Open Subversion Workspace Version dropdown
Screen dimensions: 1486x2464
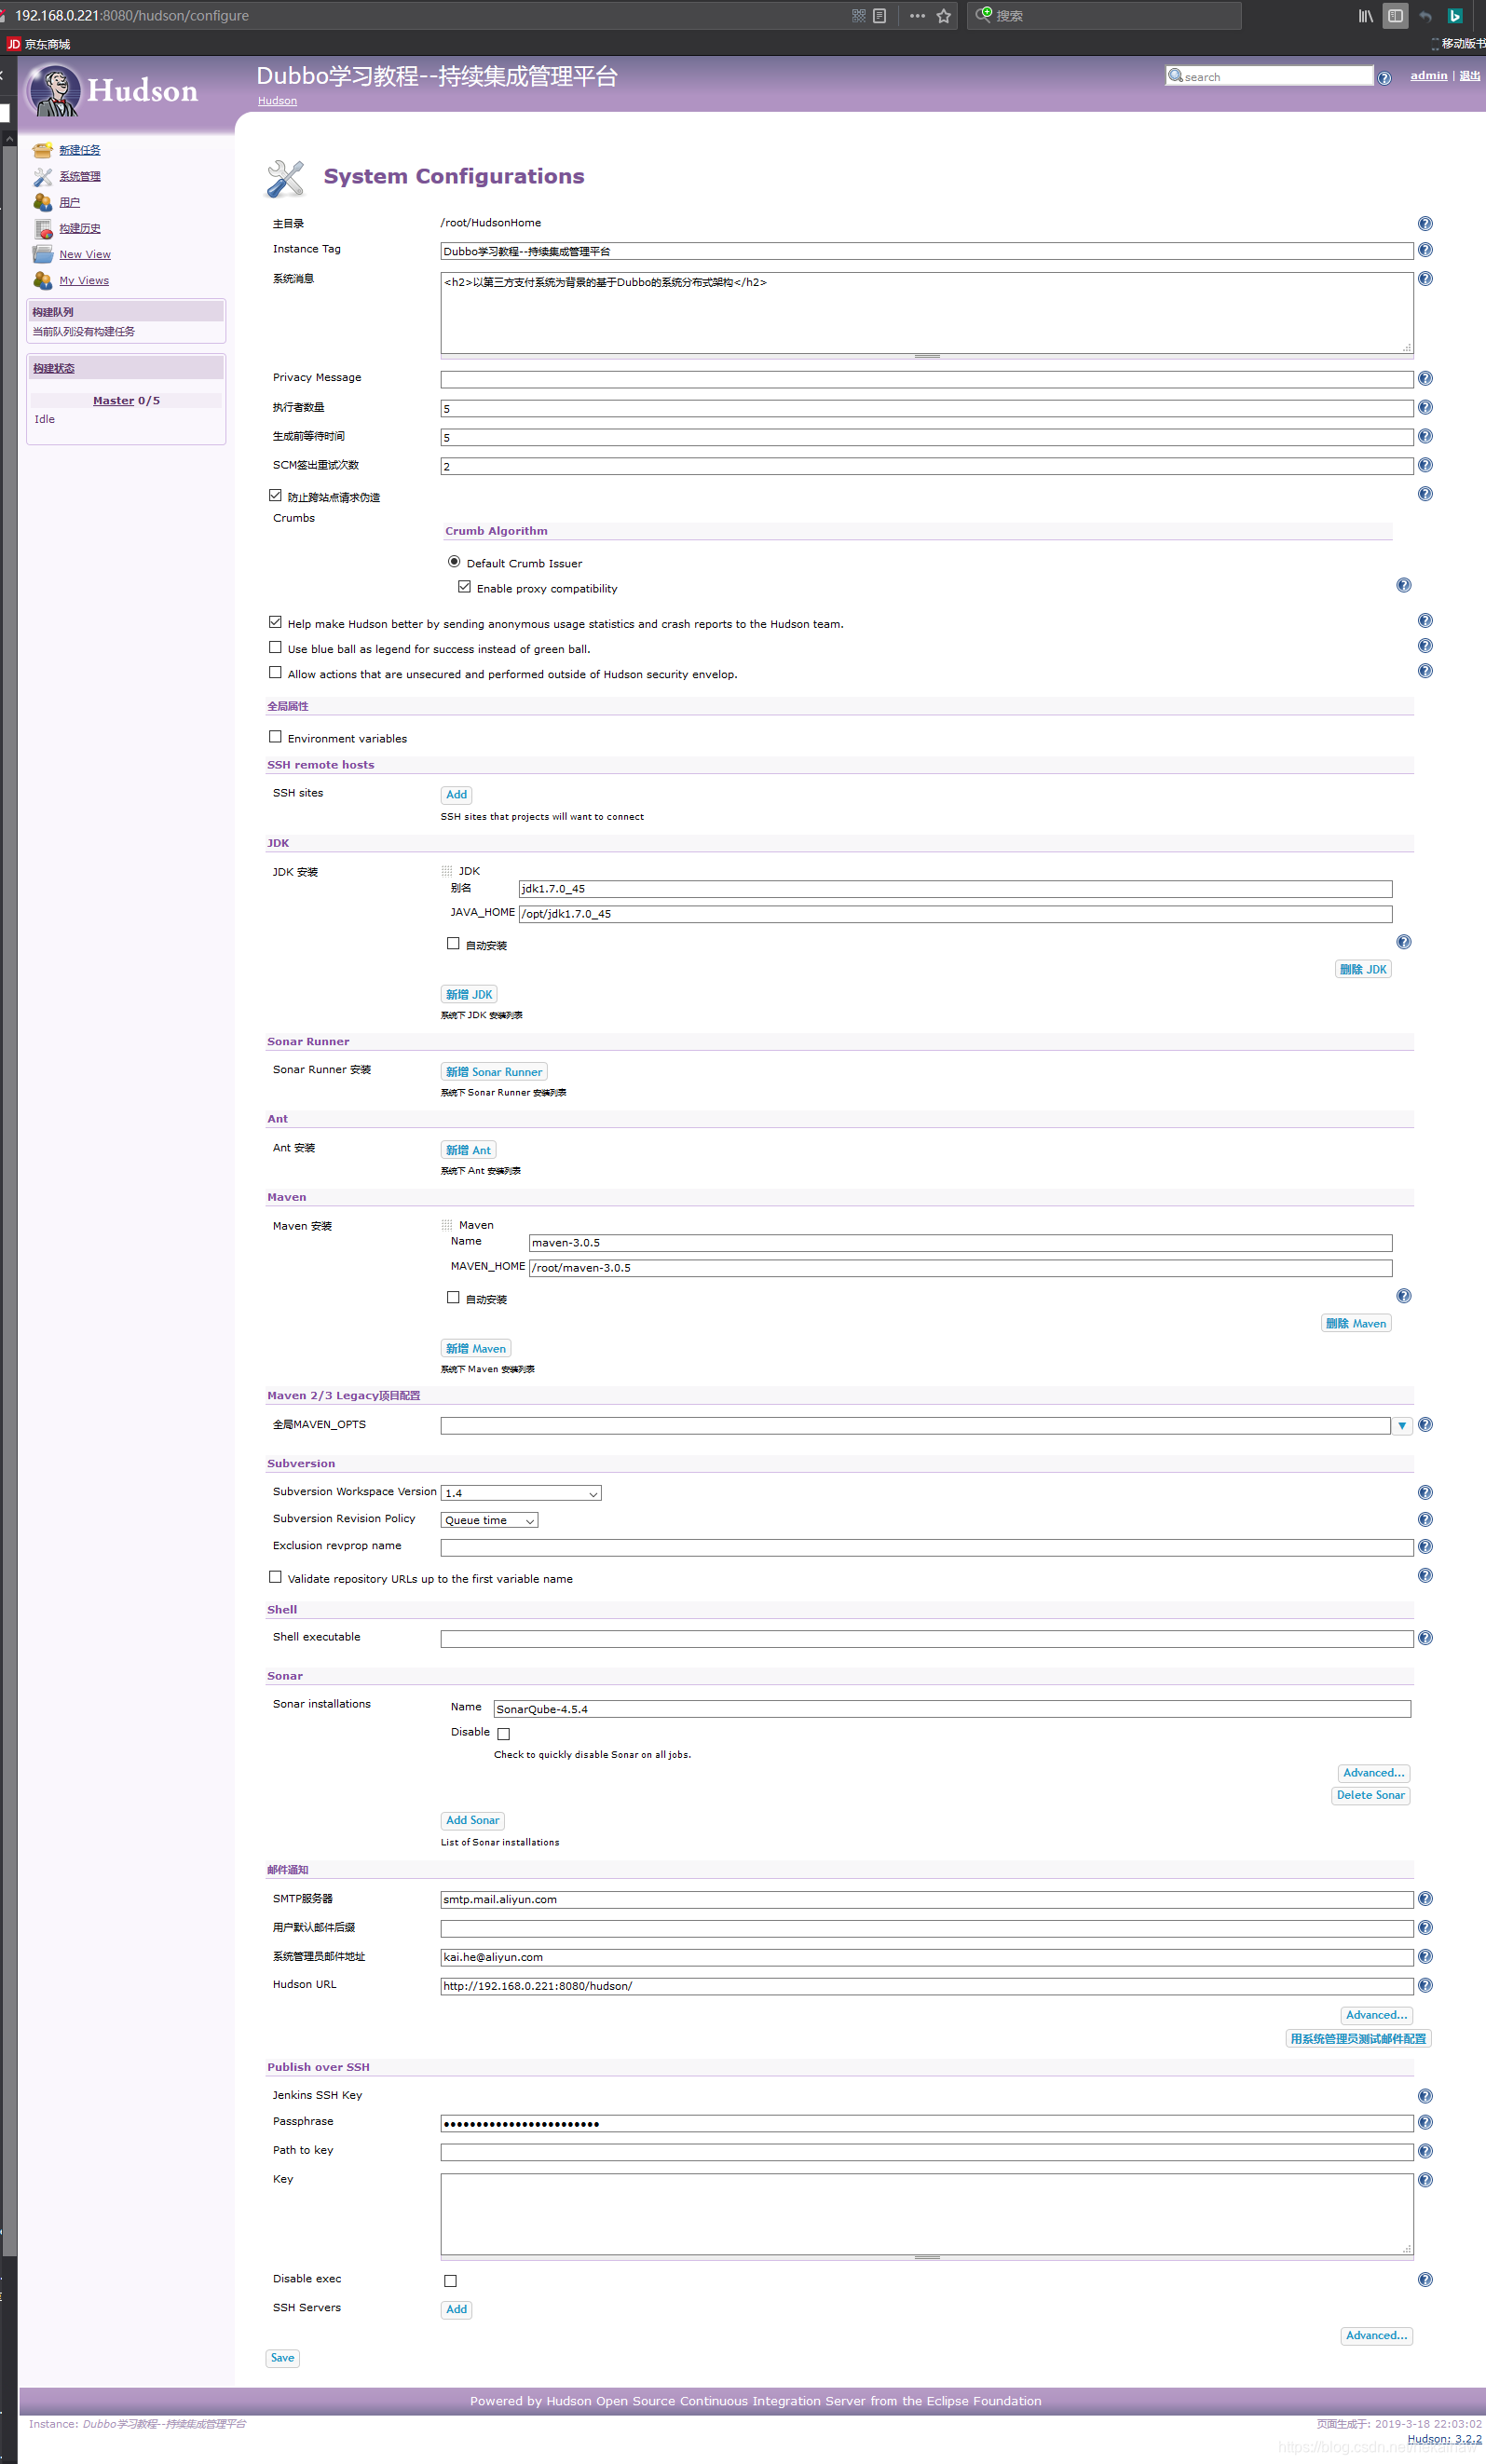[521, 1493]
